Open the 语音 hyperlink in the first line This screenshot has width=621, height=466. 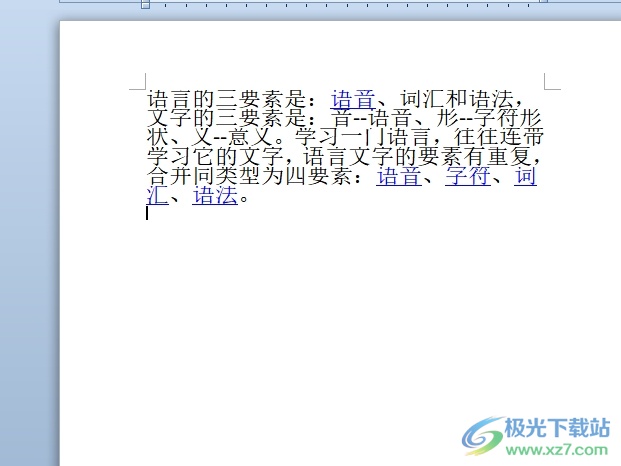tap(353, 99)
